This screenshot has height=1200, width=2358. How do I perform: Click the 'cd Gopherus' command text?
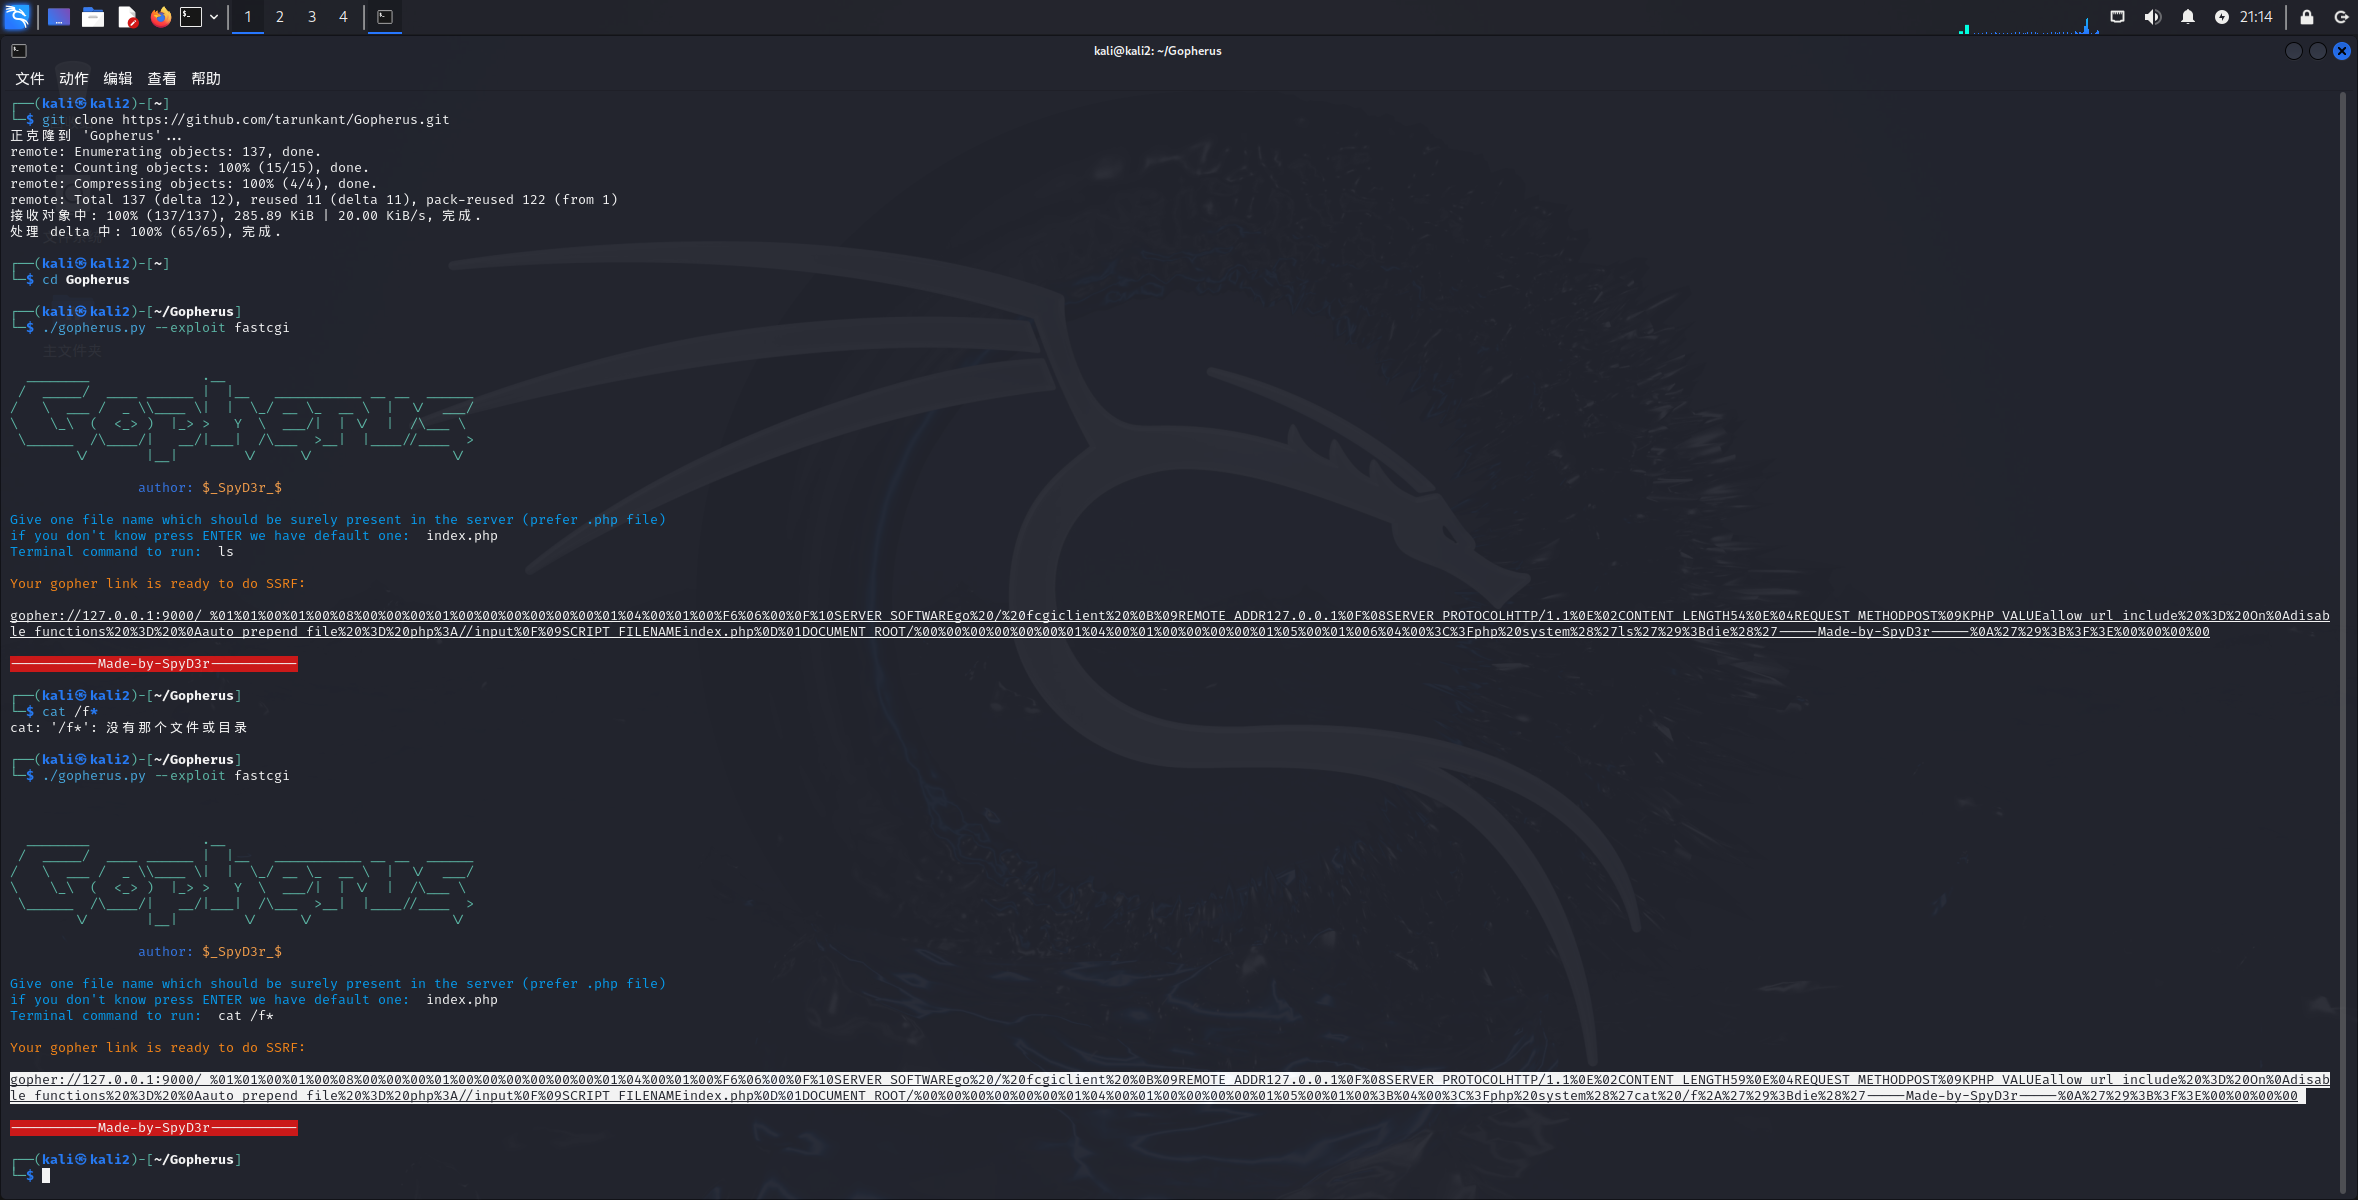pyautogui.click(x=86, y=280)
